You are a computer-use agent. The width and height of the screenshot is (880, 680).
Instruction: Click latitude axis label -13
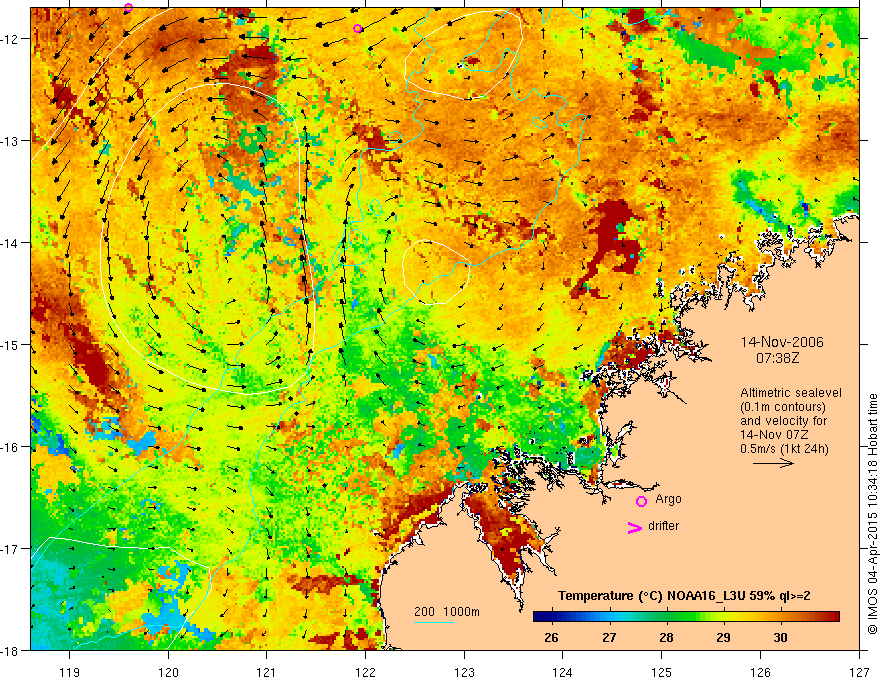pyautogui.click(x=11, y=141)
